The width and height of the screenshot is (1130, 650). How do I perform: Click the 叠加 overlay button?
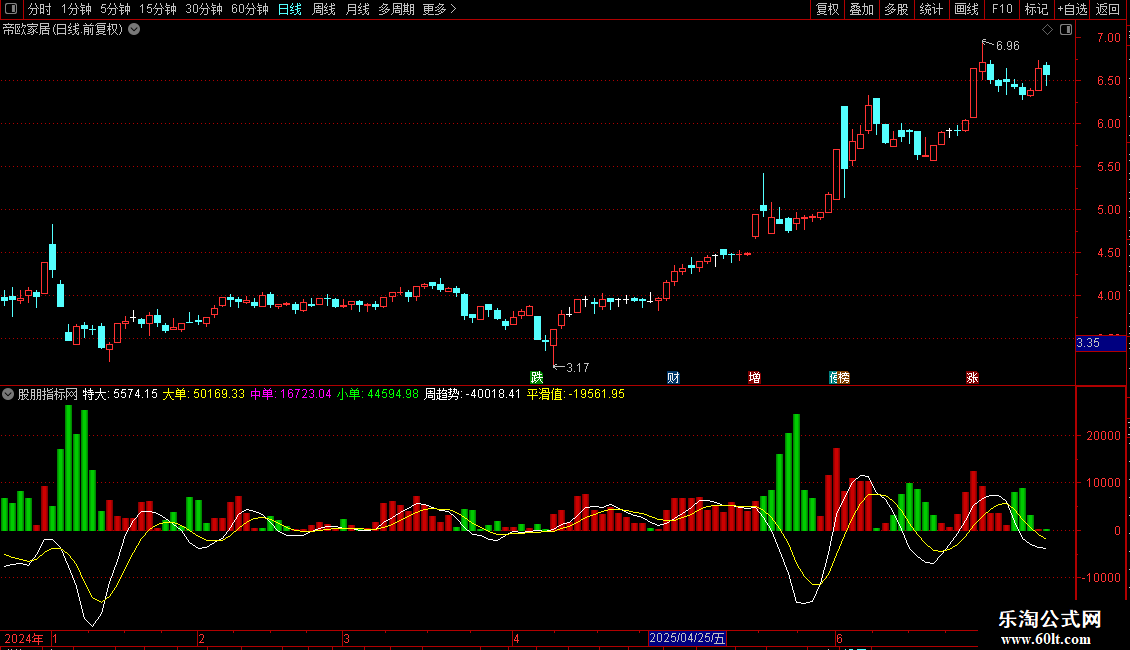coord(862,9)
